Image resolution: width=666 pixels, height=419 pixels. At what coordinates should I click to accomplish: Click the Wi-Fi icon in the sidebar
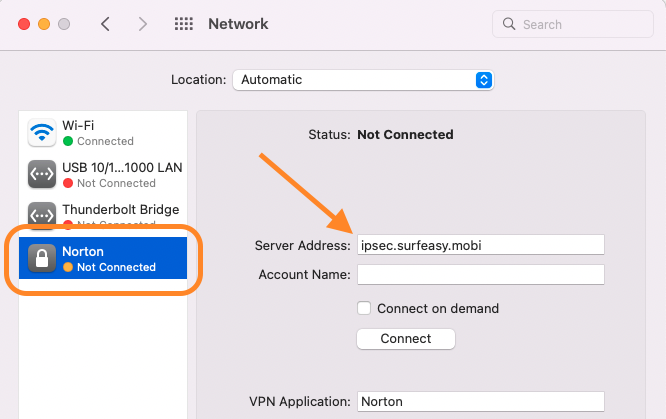(x=42, y=133)
